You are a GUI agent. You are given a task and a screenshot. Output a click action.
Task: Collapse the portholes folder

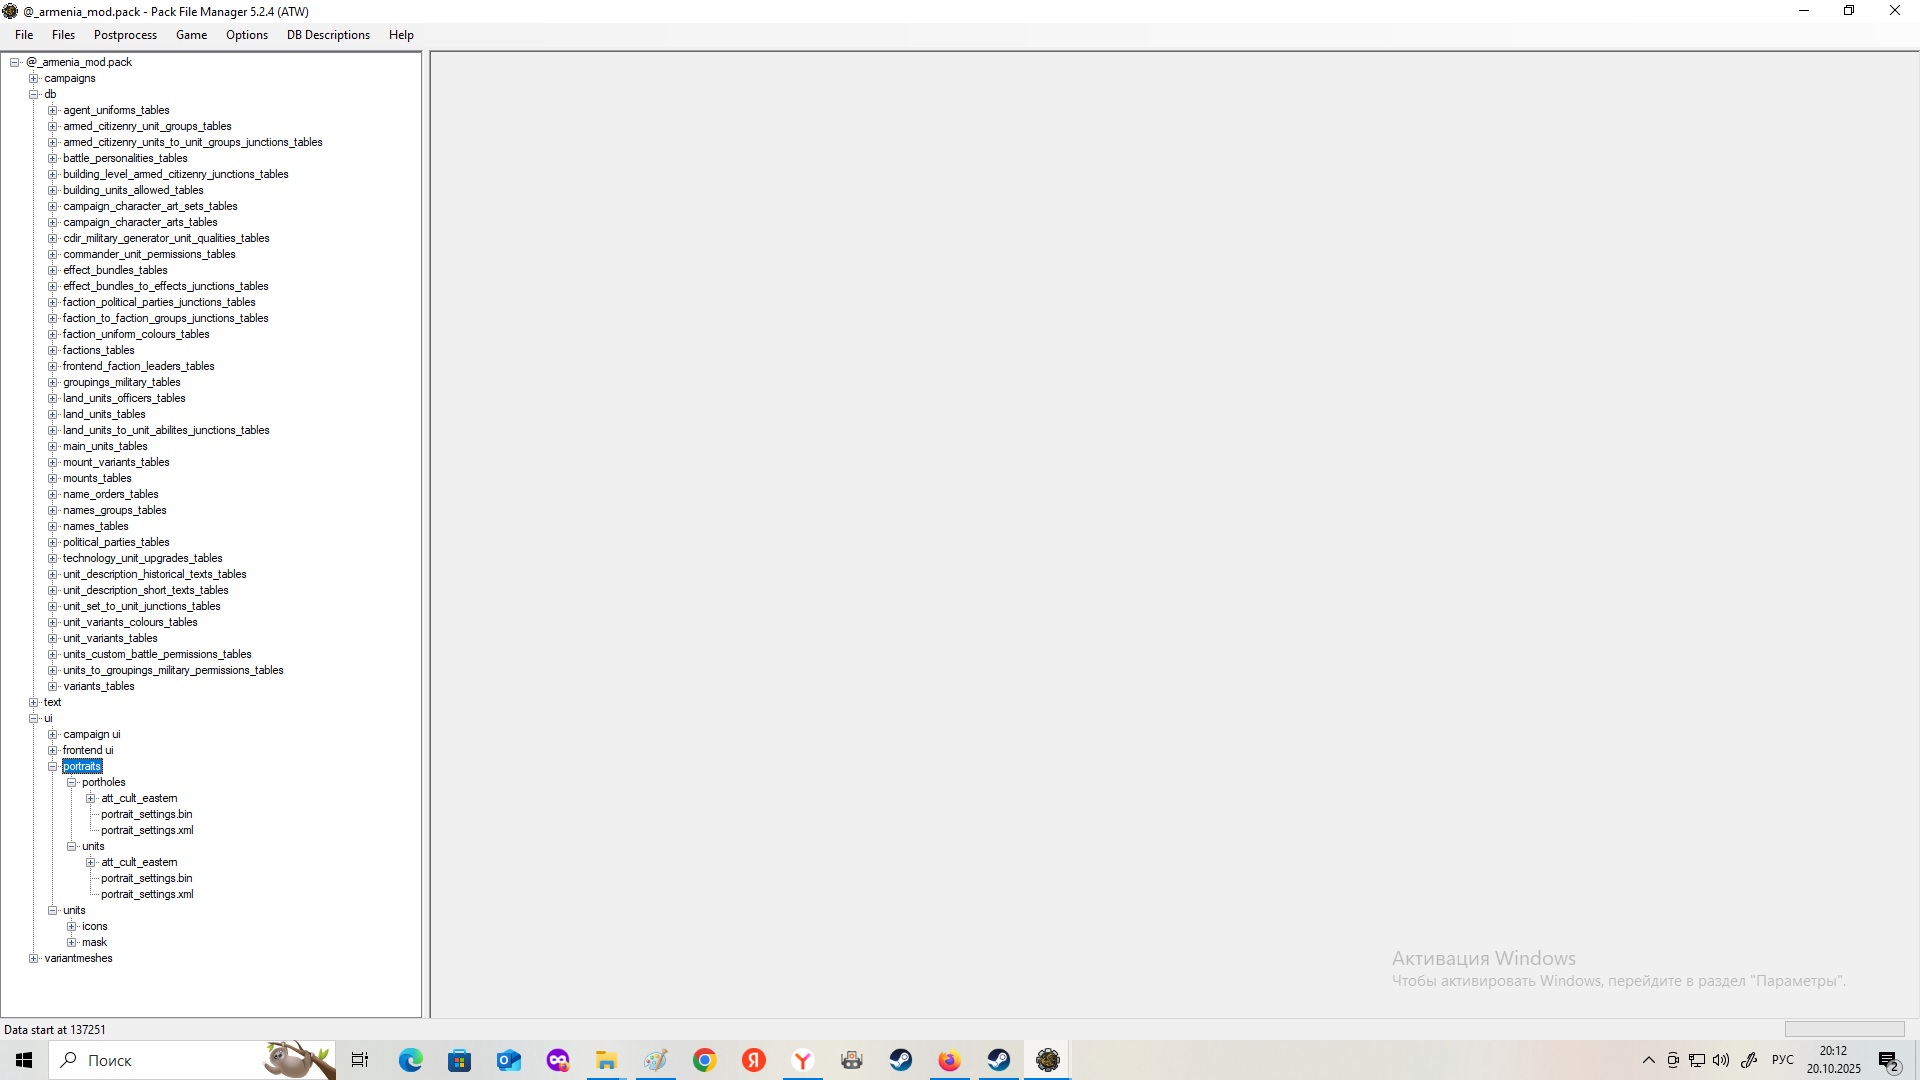72,782
